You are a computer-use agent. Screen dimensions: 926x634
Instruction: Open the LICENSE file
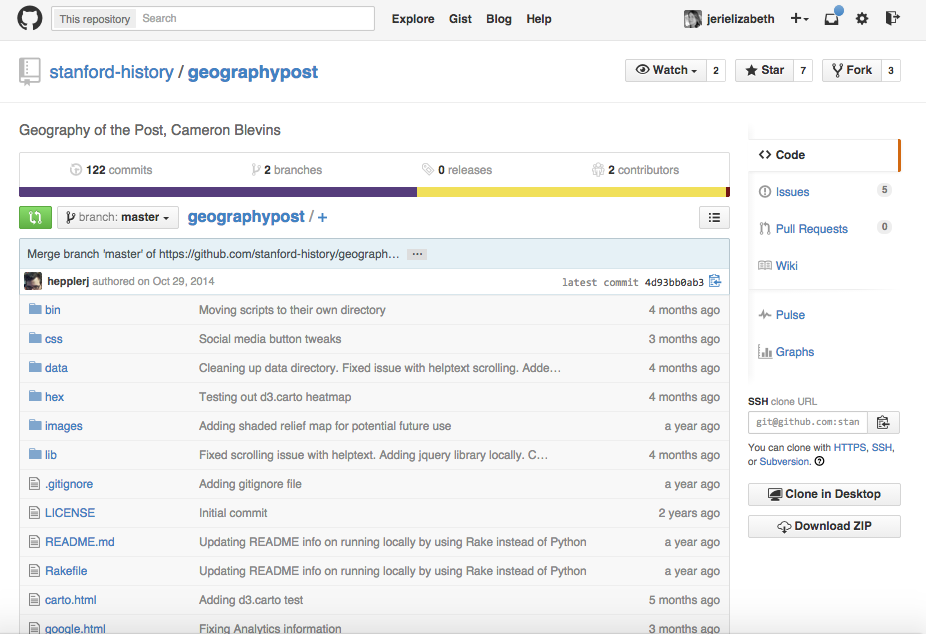pyautogui.click(x=70, y=513)
